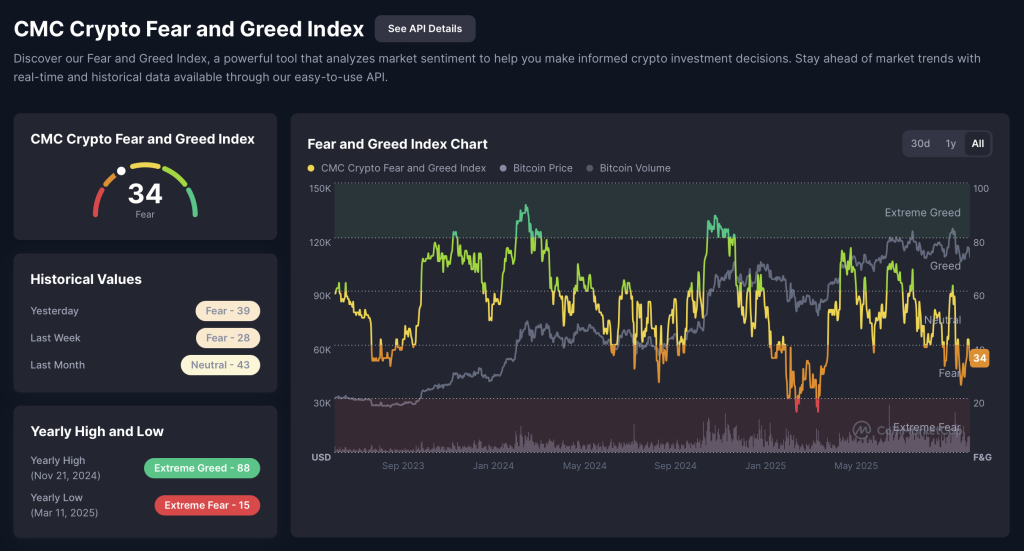Switch chart range to 30d
This screenshot has height=551, width=1024.
click(920, 144)
